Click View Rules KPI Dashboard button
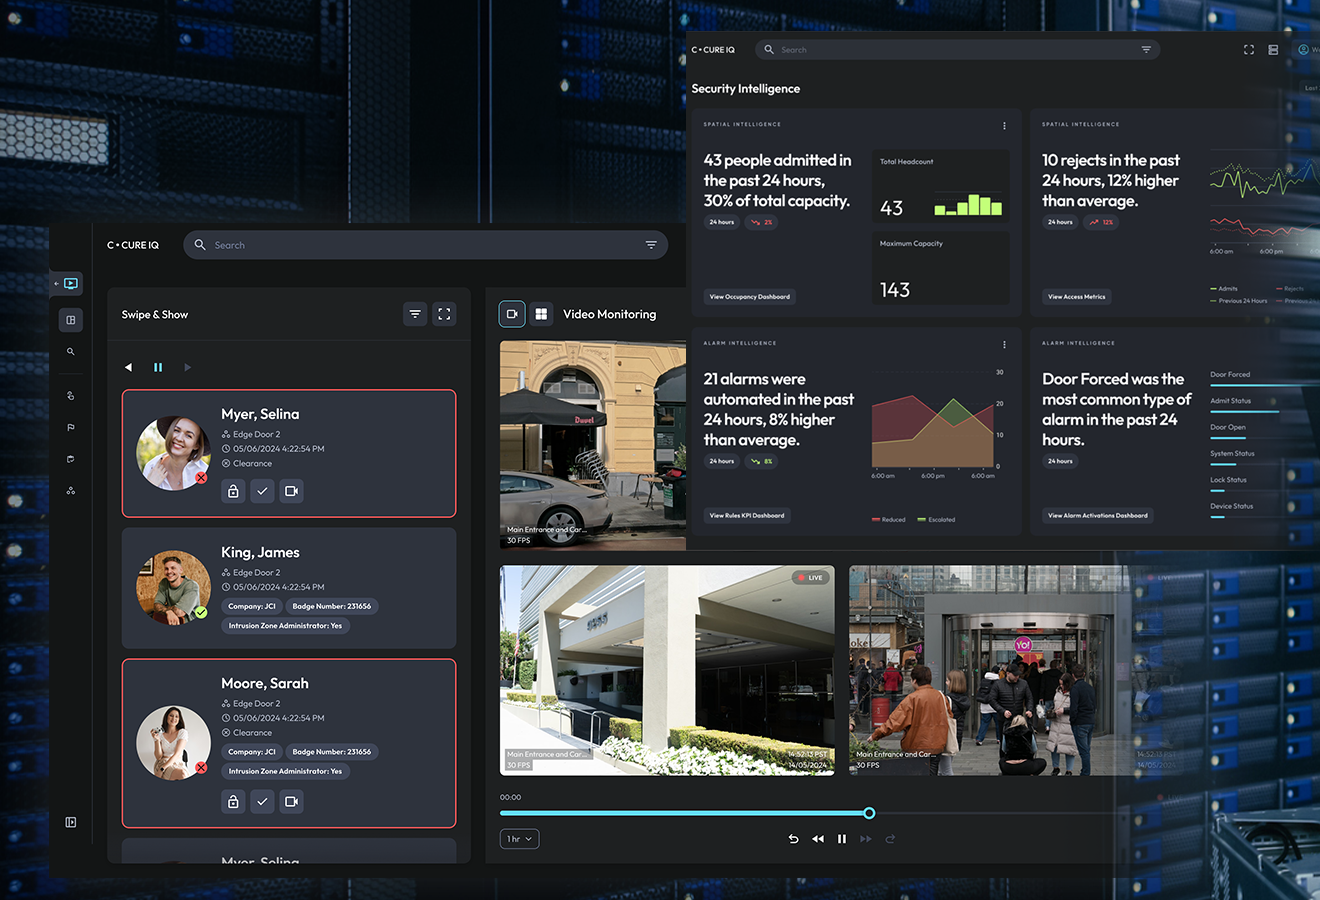 pos(746,516)
